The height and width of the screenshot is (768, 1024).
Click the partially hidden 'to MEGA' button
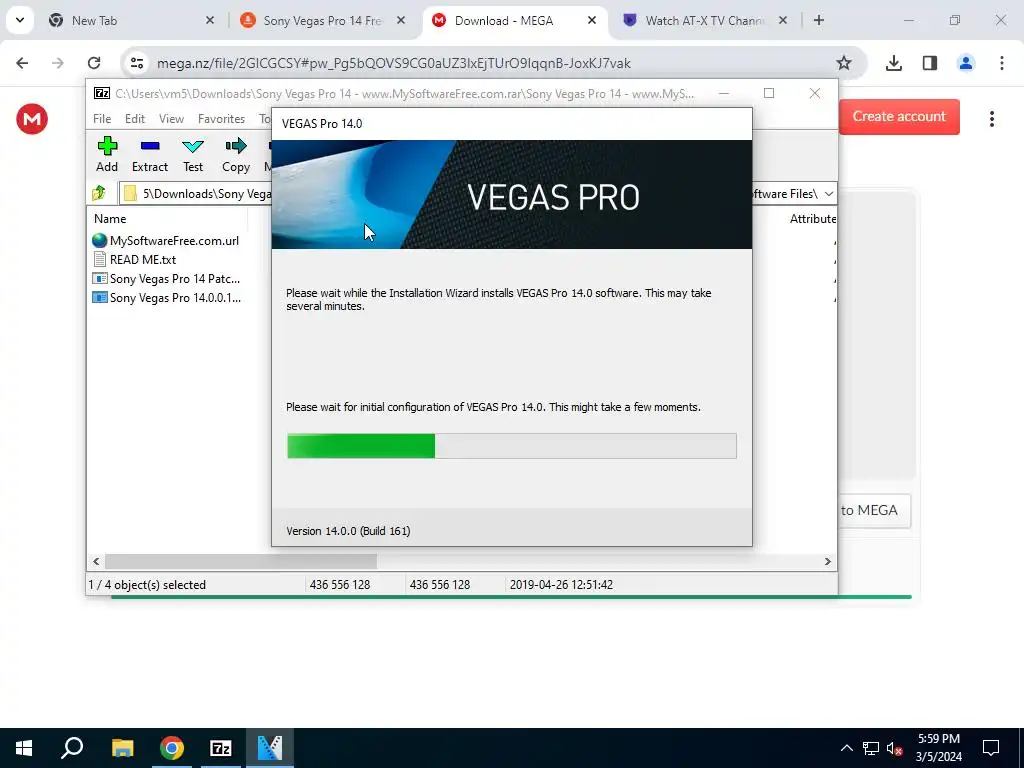pos(874,510)
